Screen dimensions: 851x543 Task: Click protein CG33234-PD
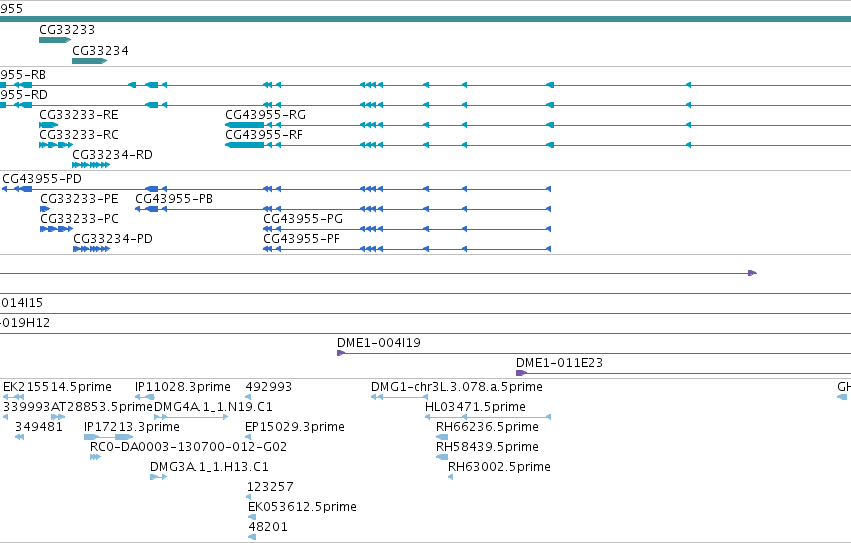[x=113, y=239]
